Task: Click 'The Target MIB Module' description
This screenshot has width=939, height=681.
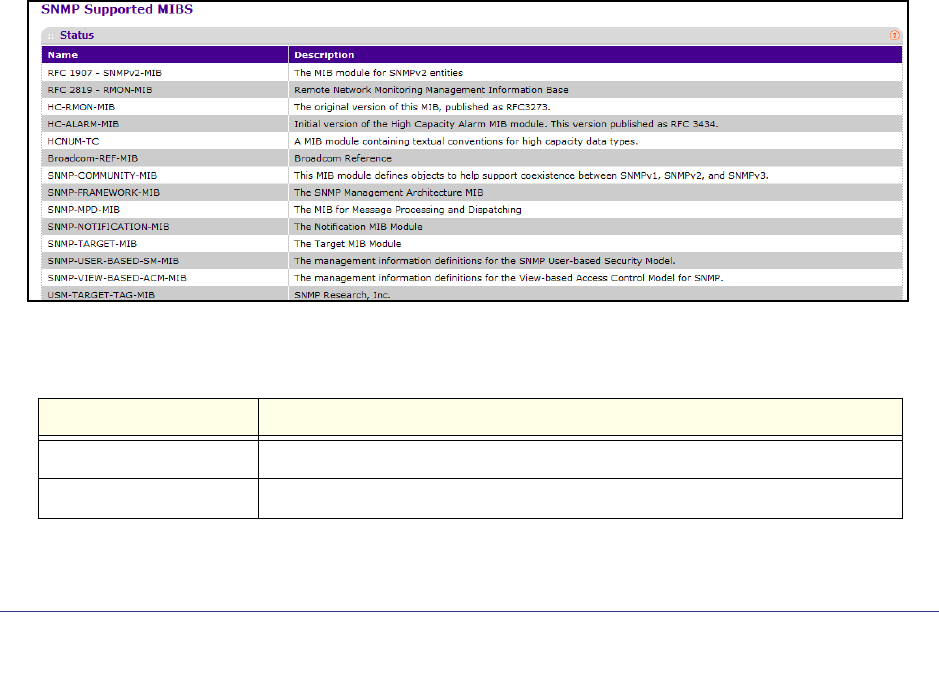Action: (x=347, y=244)
